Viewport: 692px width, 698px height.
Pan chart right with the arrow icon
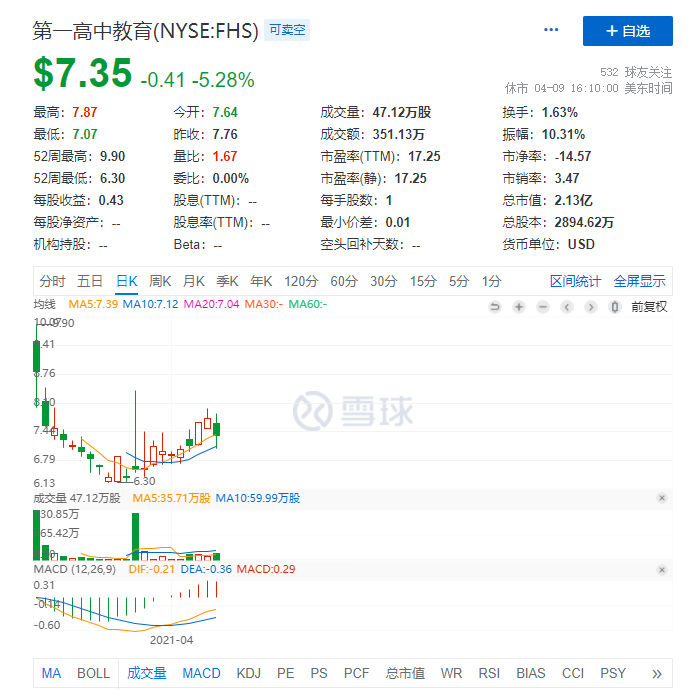(591, 307)
